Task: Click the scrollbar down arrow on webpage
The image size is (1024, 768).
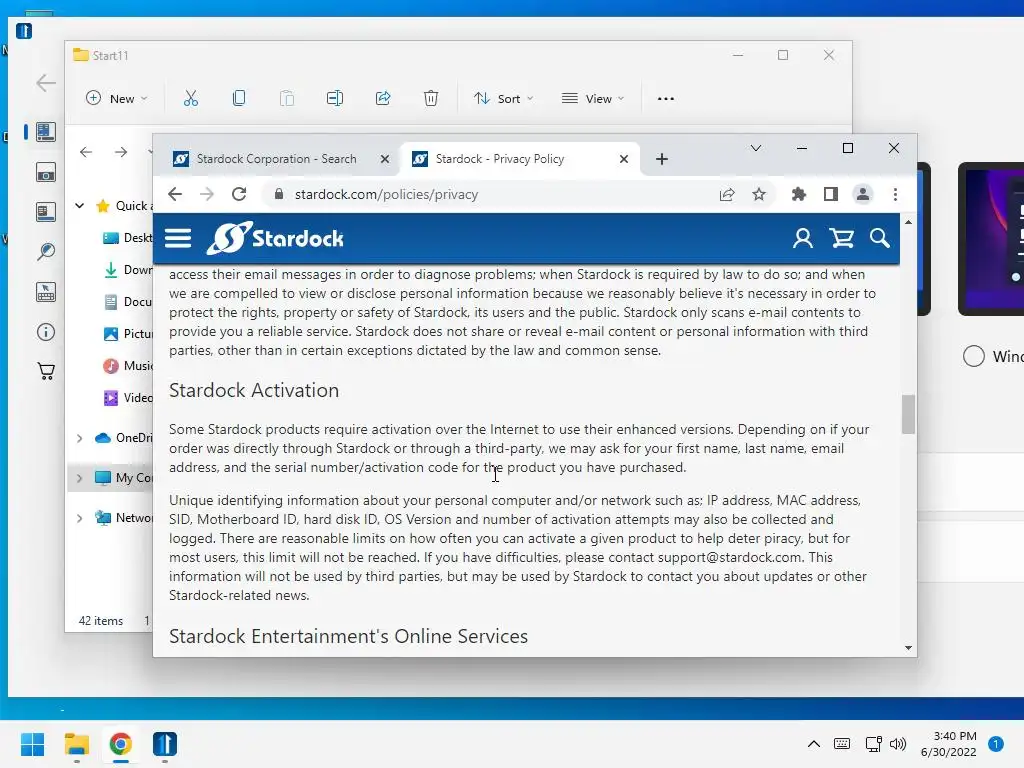Action: pyautogui.click(x=908, y=648)
